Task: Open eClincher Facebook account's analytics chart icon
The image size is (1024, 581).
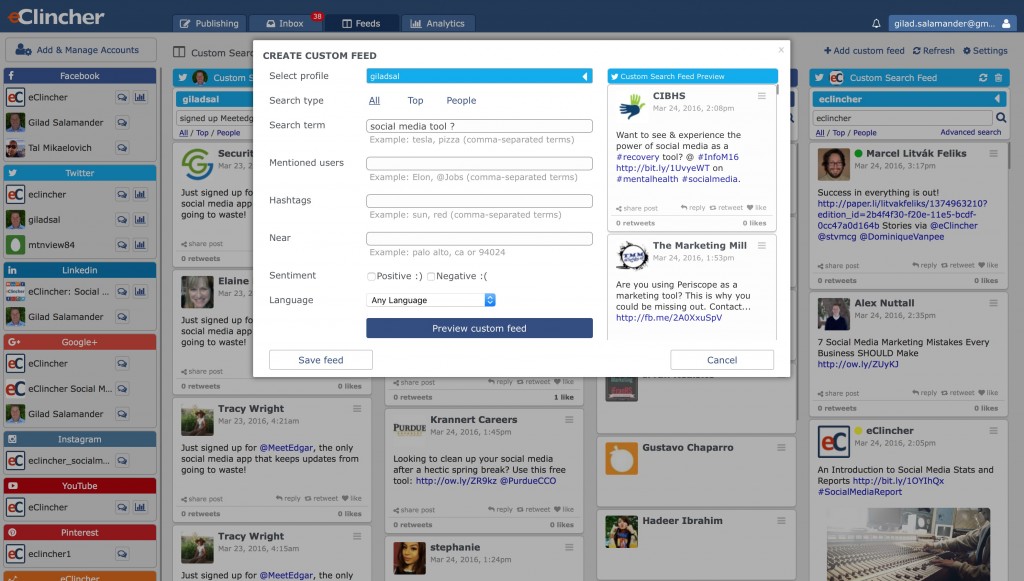Action: tap(140, 97)
